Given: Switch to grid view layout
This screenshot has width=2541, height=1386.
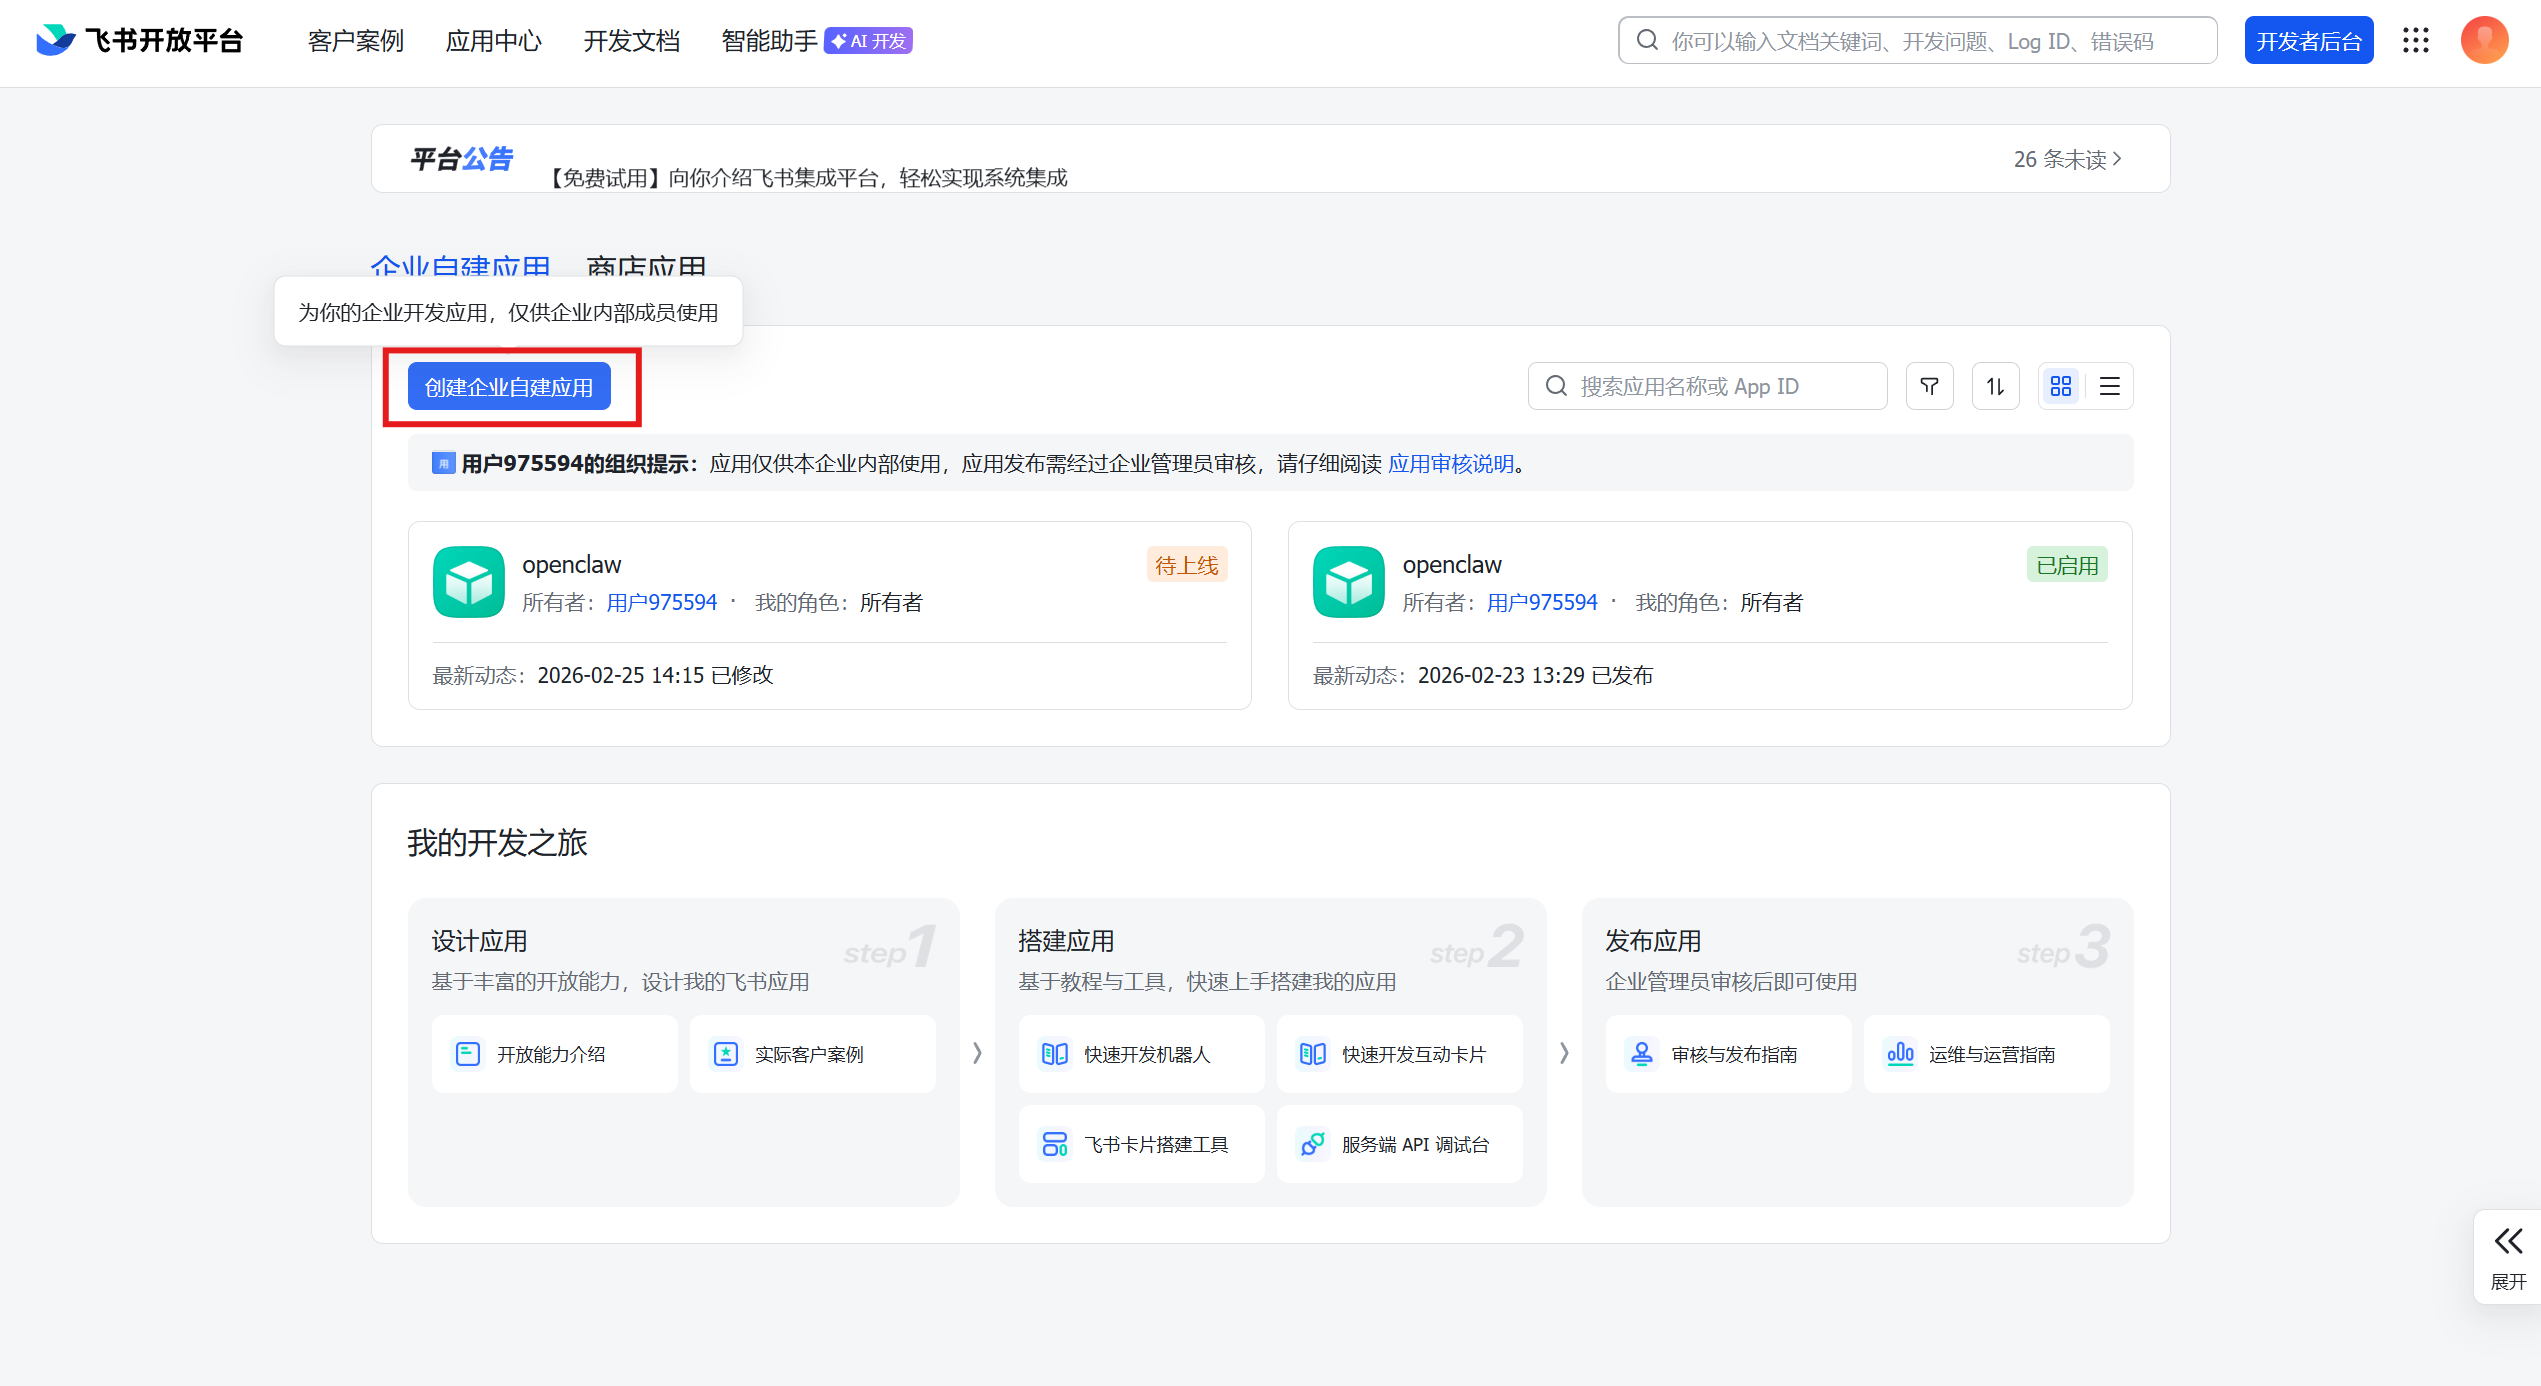Looking at the screenshot, I should (x=2061, y=386).
